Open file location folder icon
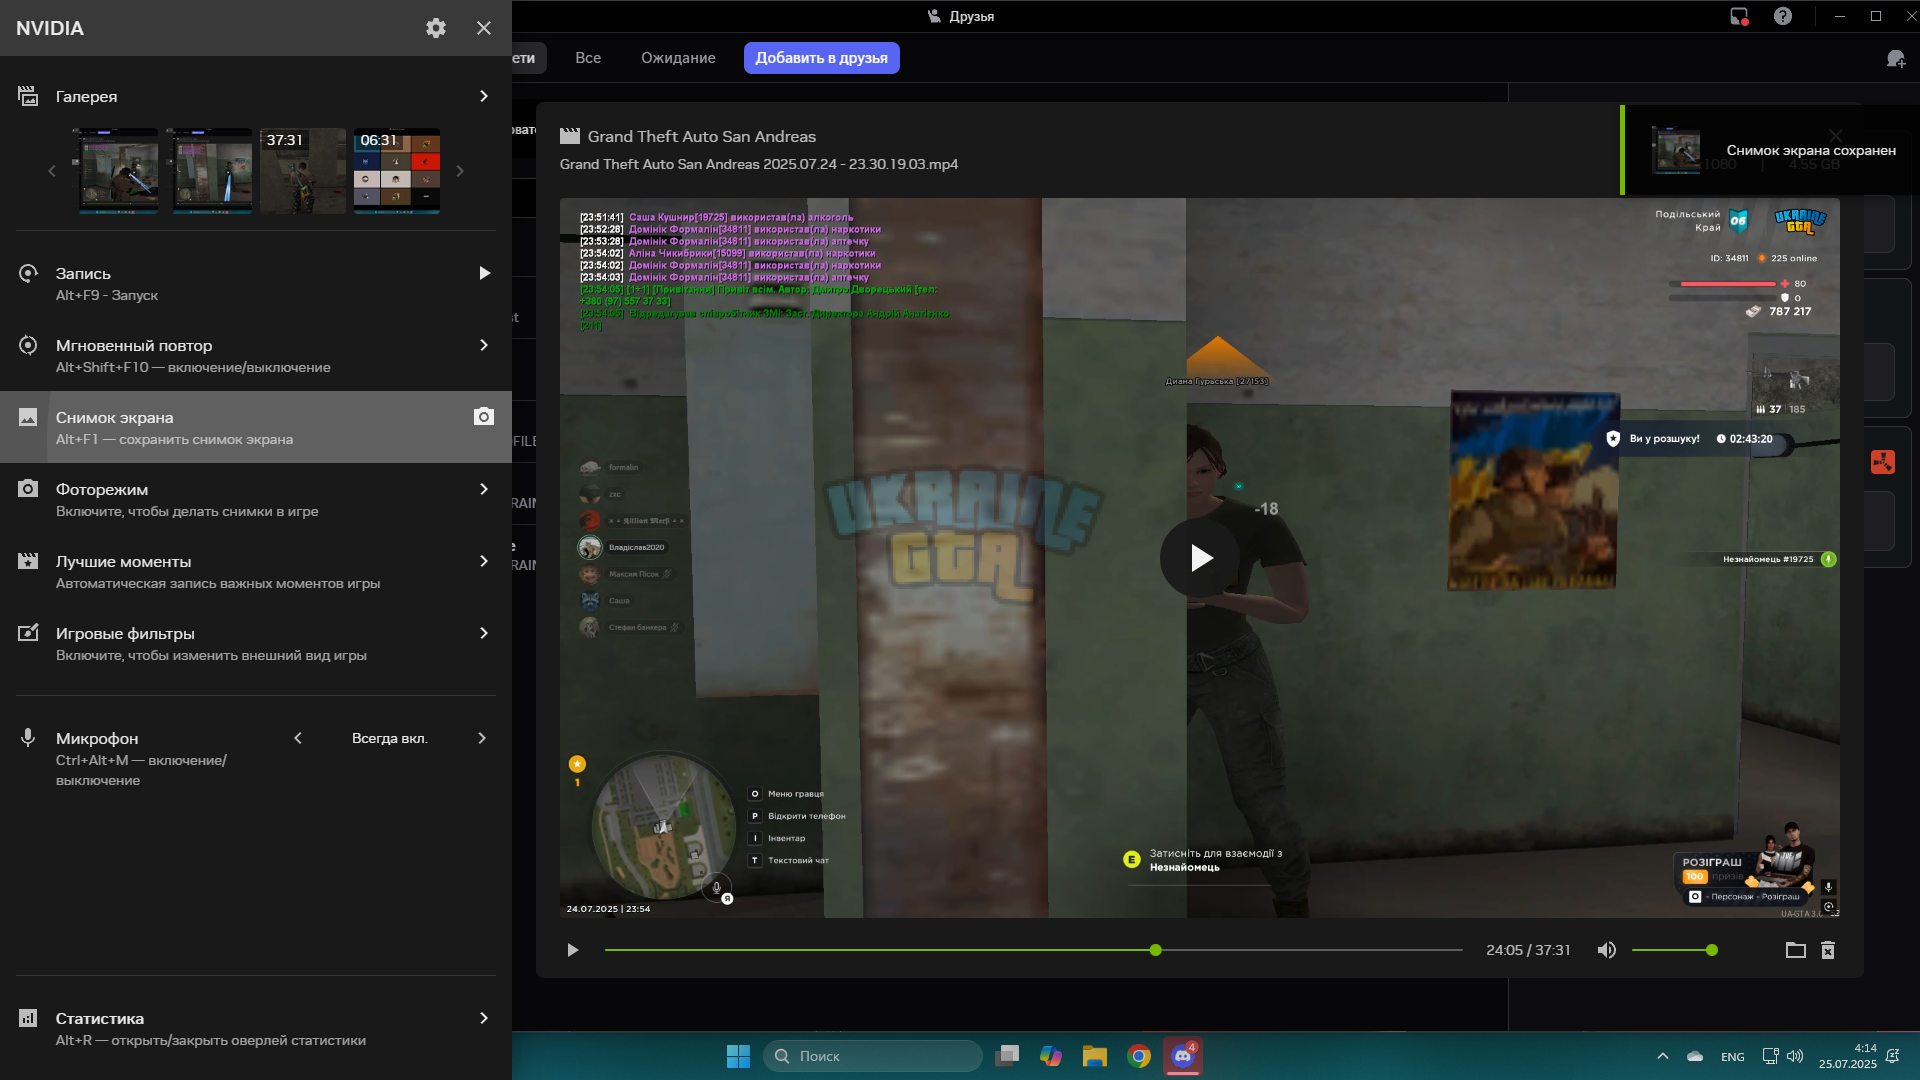Screen dimensions: 1920x1080 [1796, 950]
